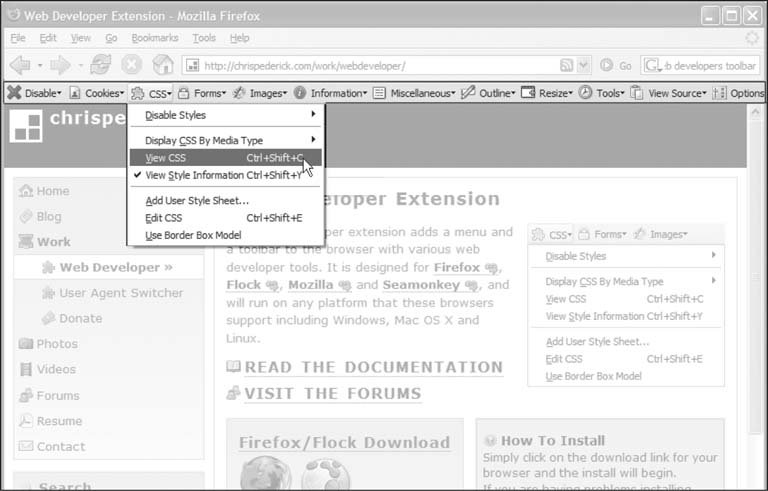Select Add User Style Sheet menu item
Screen dimensions: 768x491
(225, 200)
